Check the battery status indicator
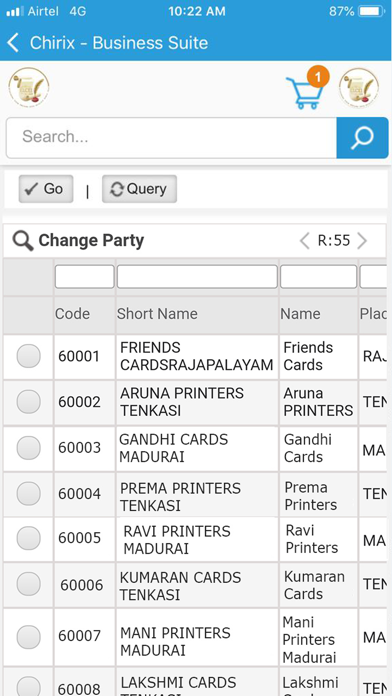392x696 pixels. click(x=372, y=11)
